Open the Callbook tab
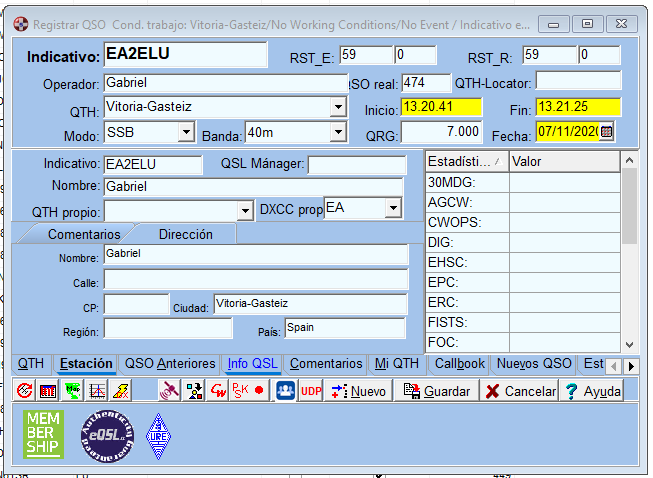 tap(458, 364)
